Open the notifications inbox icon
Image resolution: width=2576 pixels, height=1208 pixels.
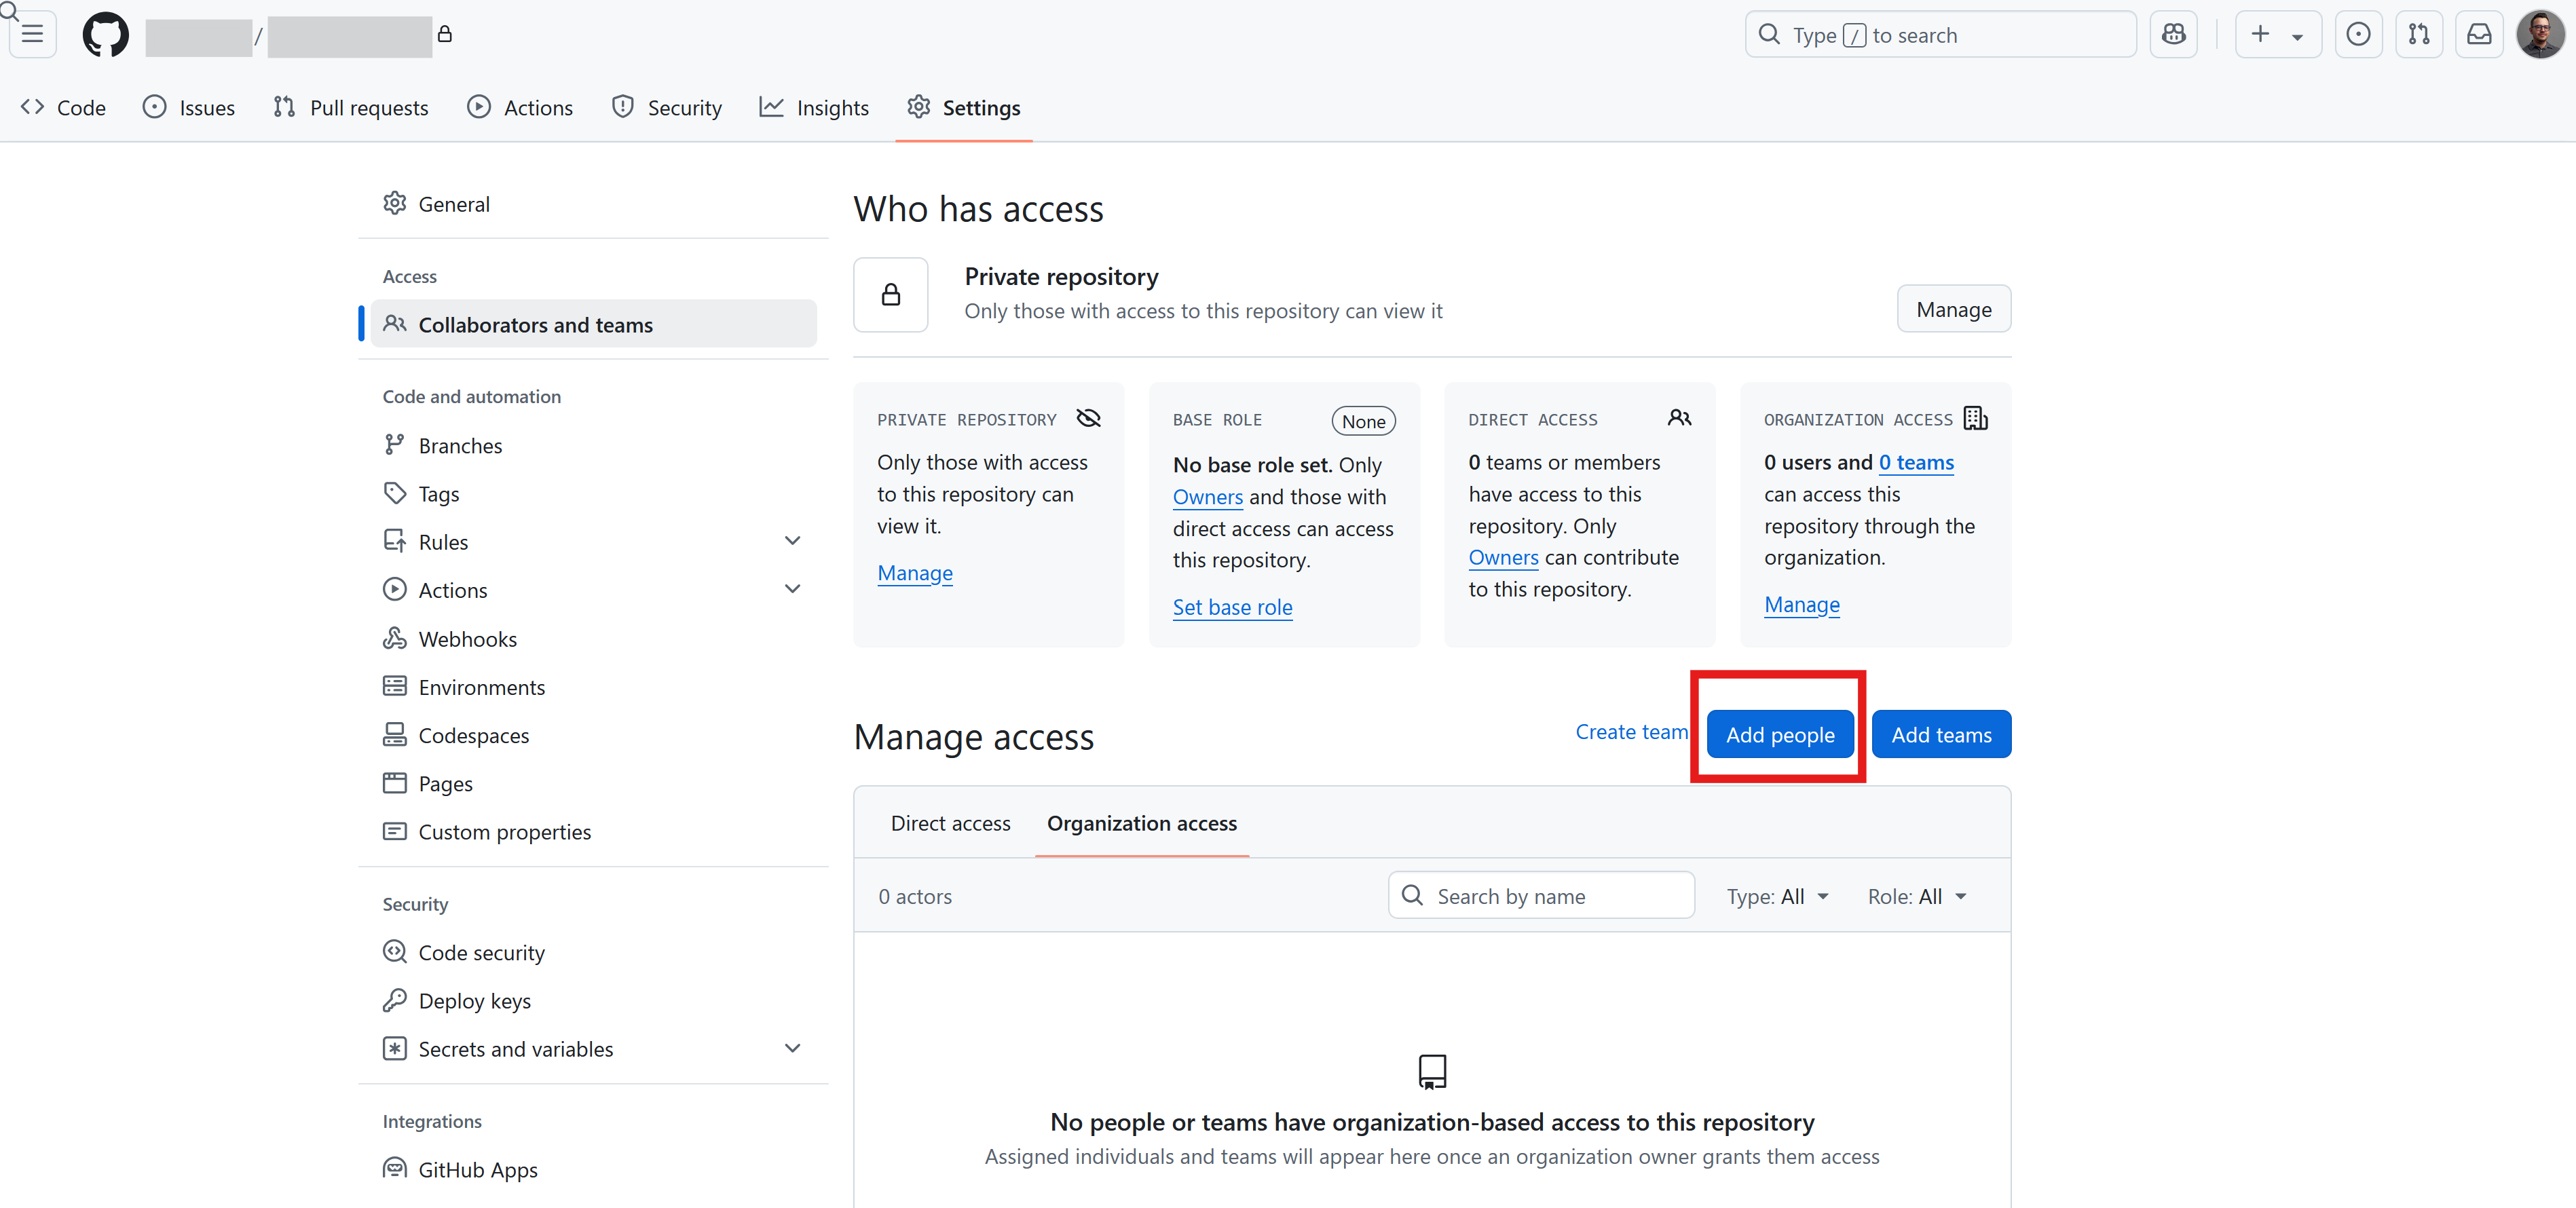(x=2479, y=35)
